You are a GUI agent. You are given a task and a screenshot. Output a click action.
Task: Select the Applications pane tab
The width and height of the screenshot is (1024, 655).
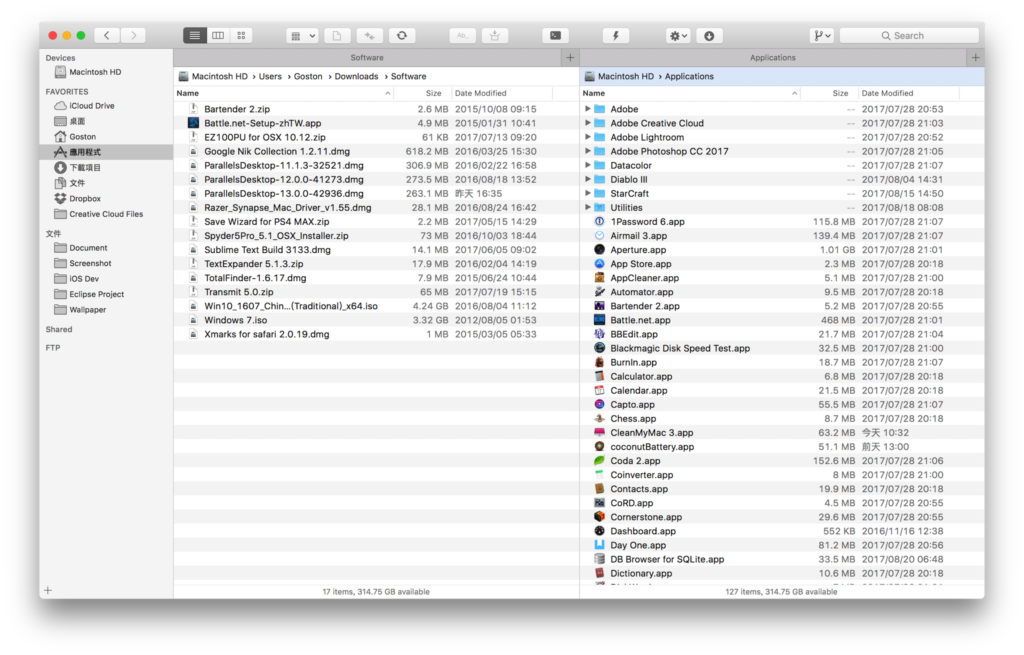point(772,58)
